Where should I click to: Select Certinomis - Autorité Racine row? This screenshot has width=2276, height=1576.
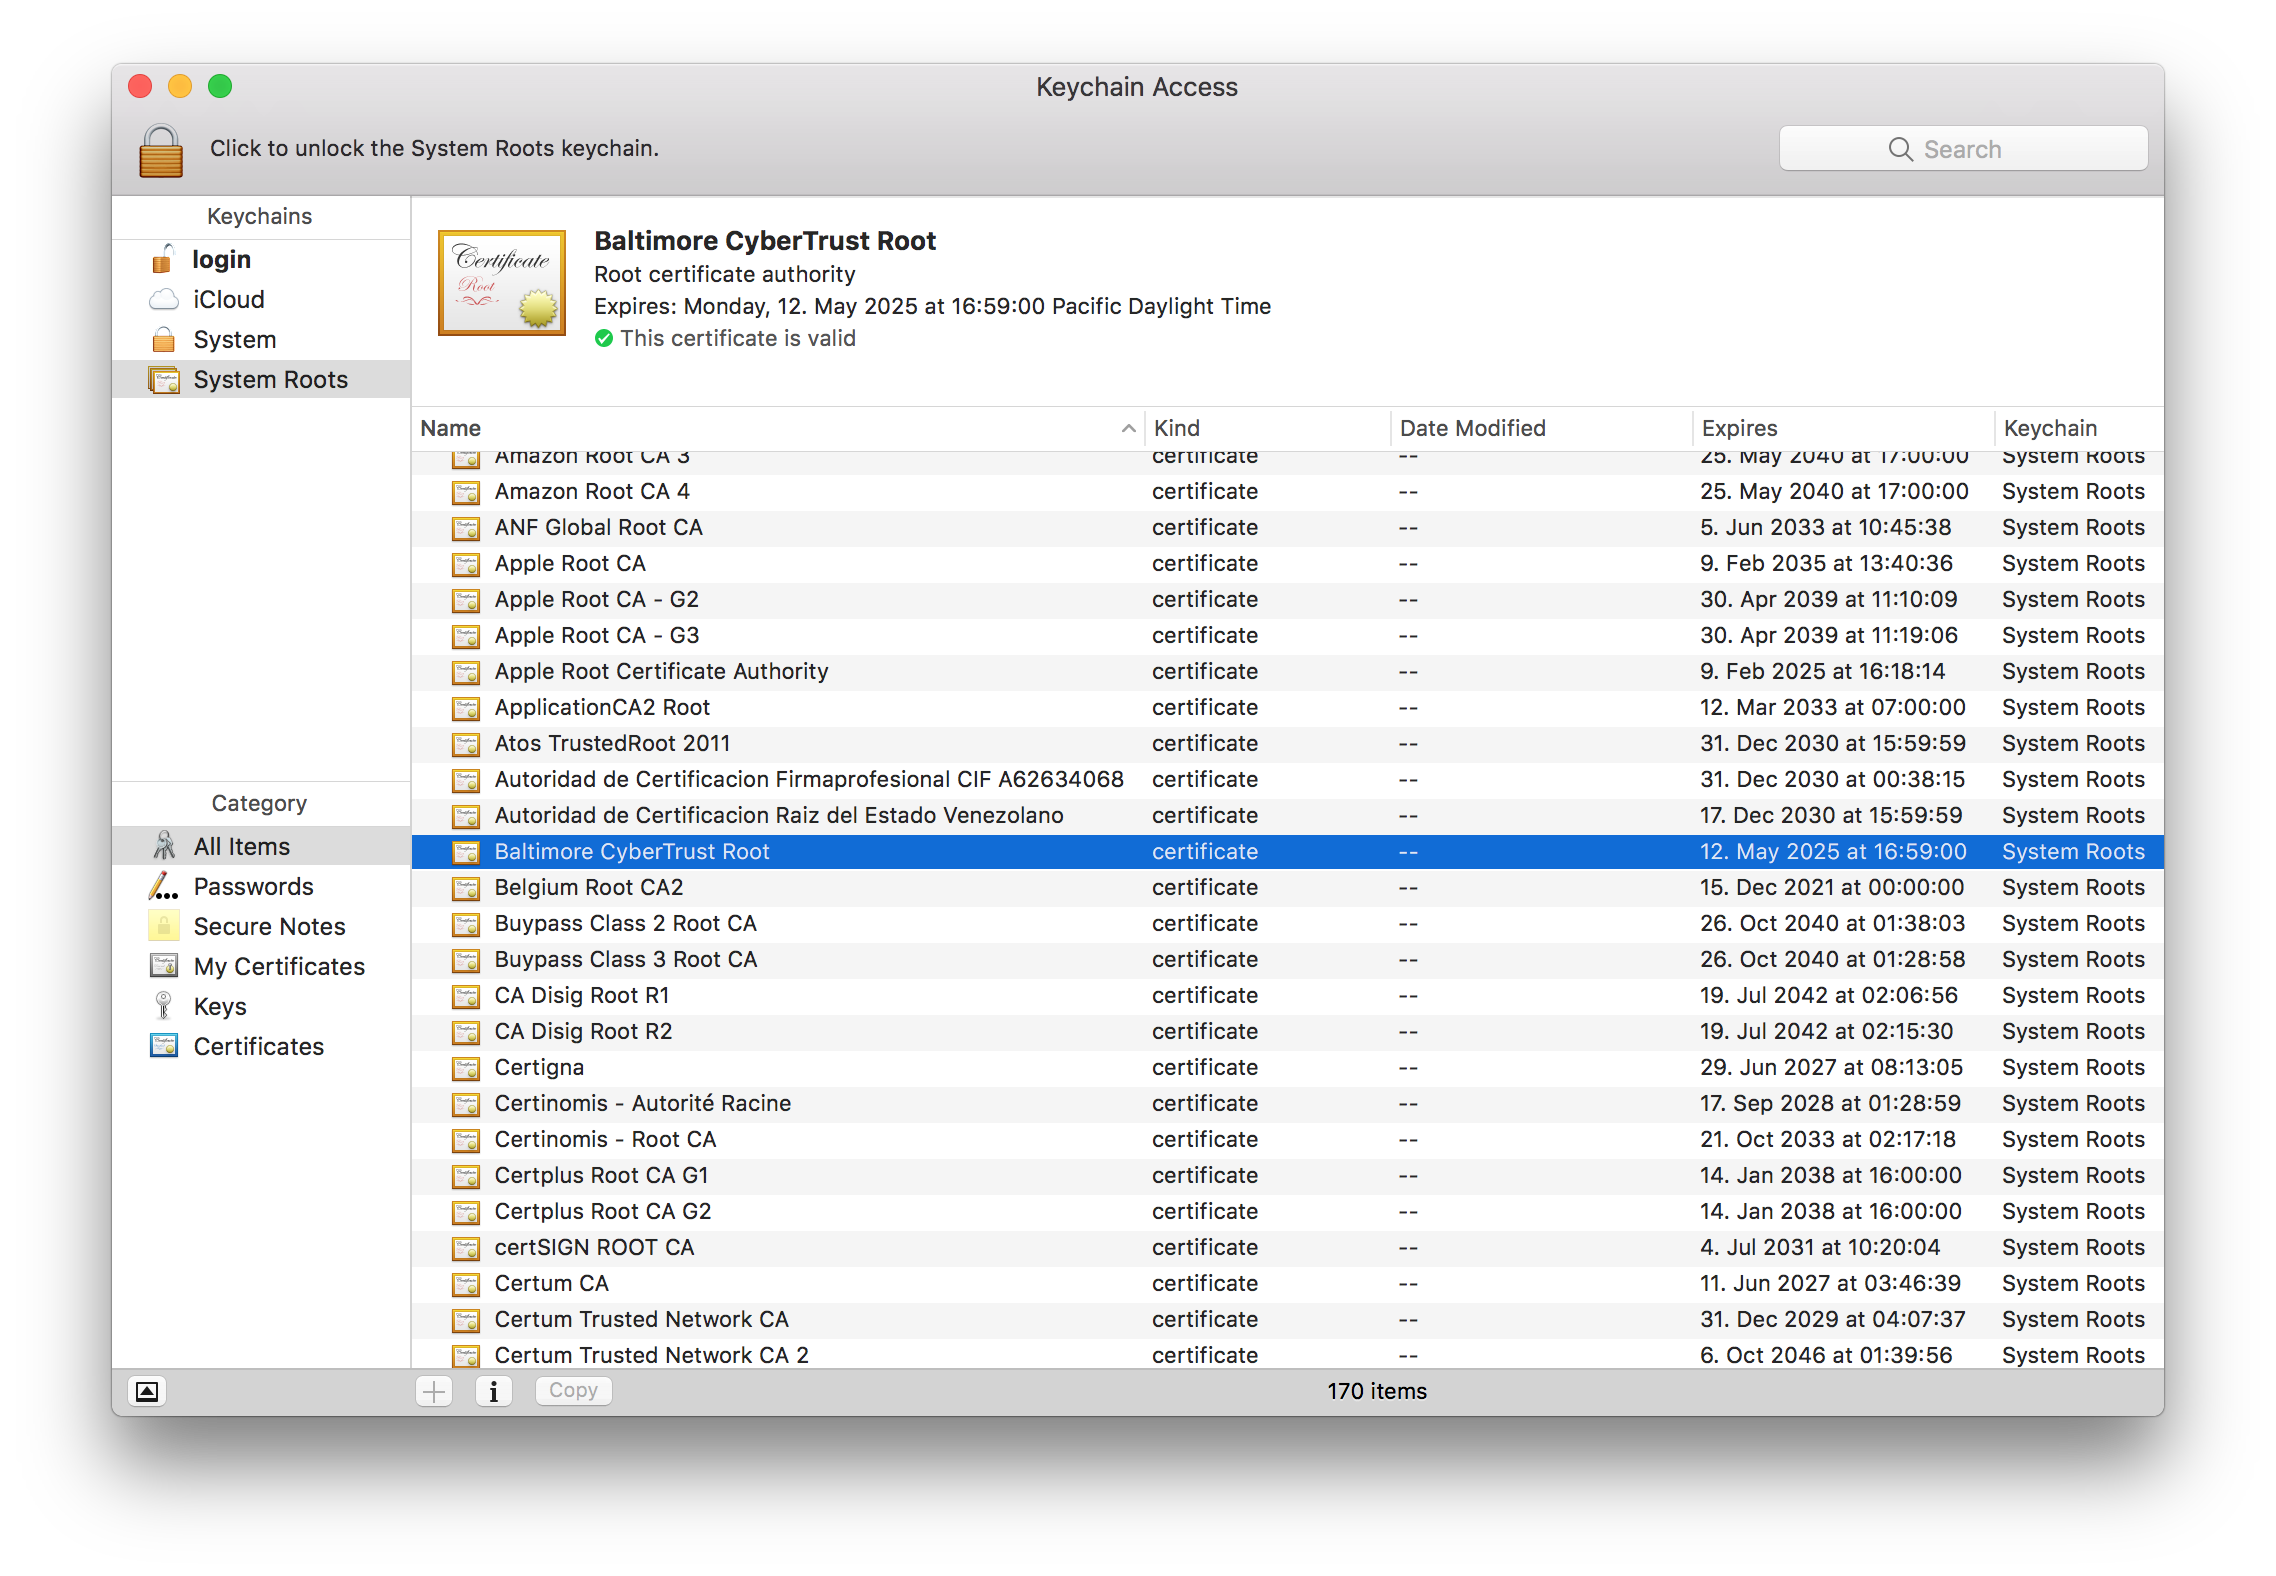point(1288,1104)
